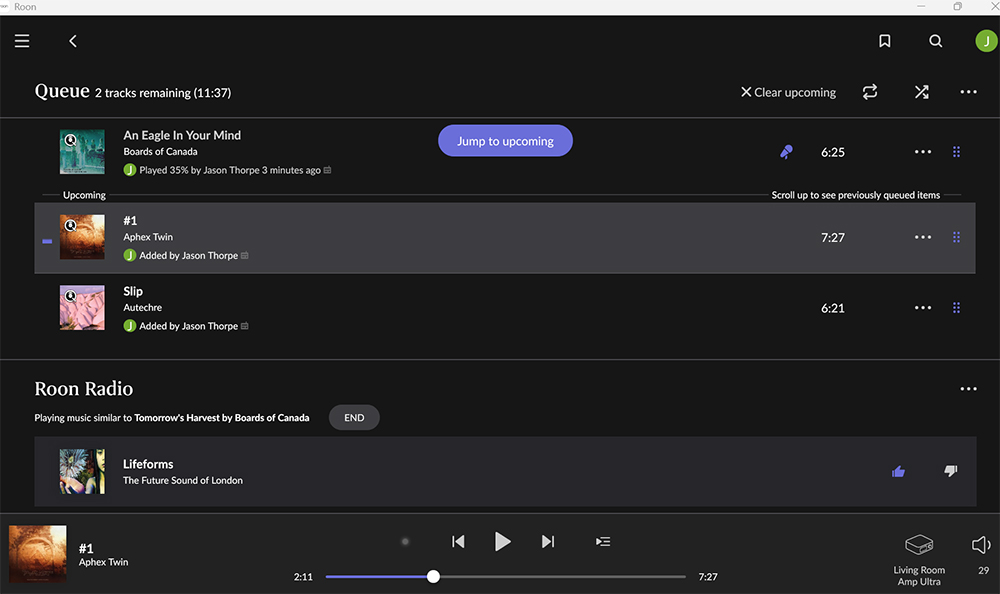The image size is (1000, 594).
Task: Click Clear upcoming
Action: tap(788, 92)
